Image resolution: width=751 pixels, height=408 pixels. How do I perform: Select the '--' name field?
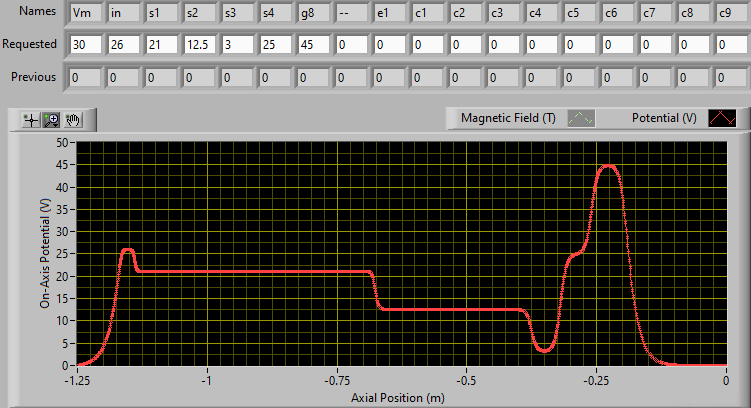352,13
